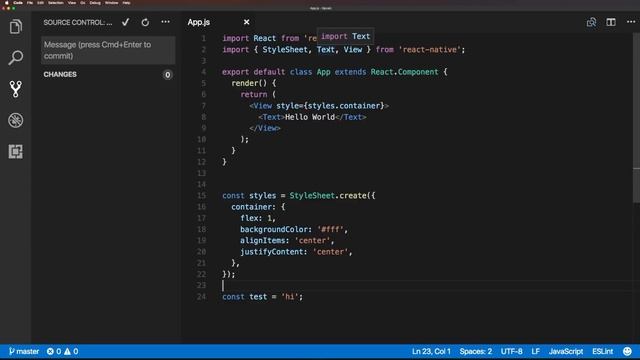
Task: Click 'render()' on line 5
Action: coord(249,83)
